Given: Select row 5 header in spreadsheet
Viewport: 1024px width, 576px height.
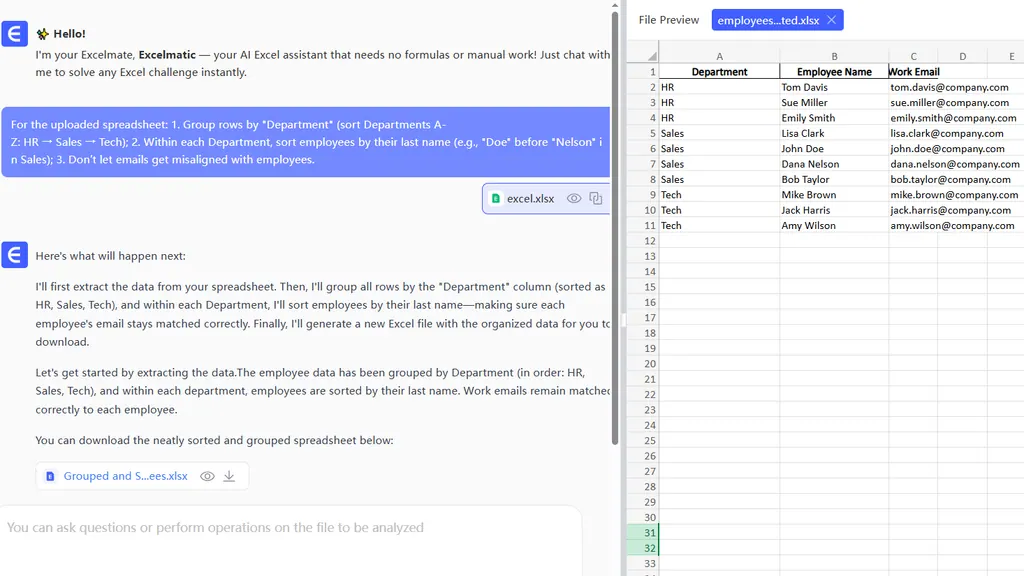Looking at the screenshot, I should (643, 133).
